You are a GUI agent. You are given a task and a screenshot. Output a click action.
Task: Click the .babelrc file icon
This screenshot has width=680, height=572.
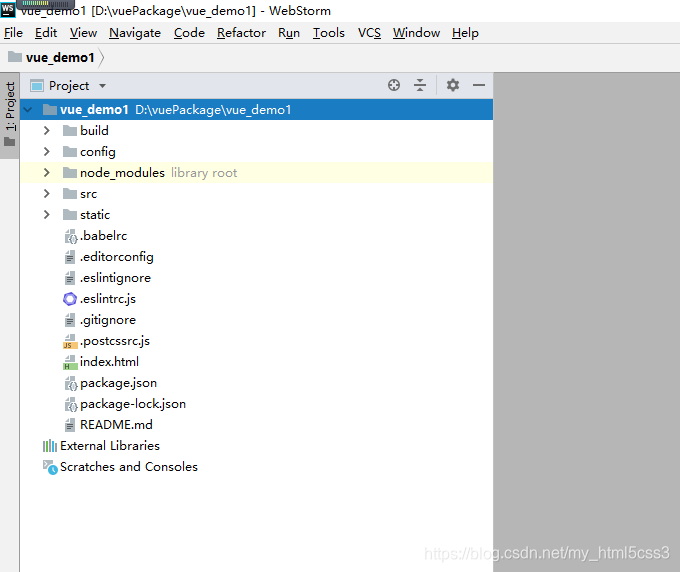tap(70, 236)
